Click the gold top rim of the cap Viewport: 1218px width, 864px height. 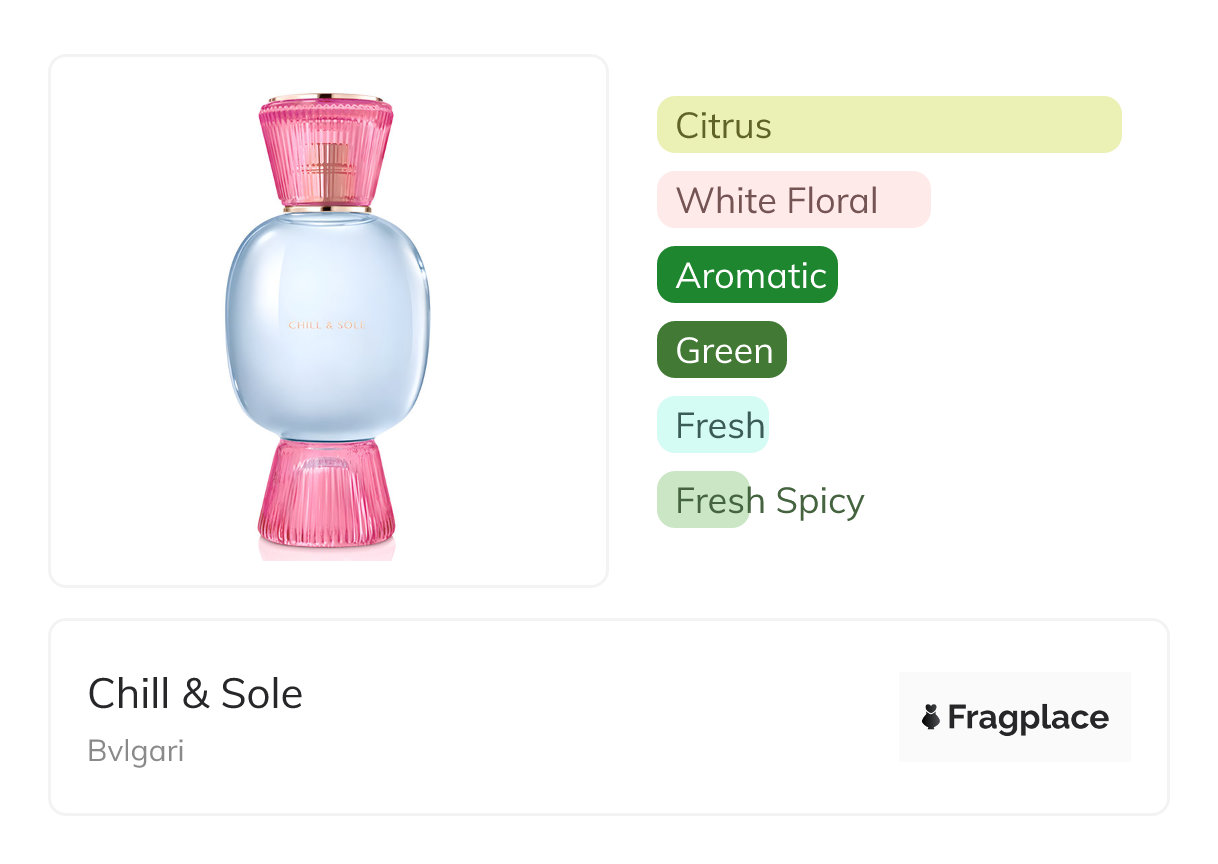click(x=326, y=98)
